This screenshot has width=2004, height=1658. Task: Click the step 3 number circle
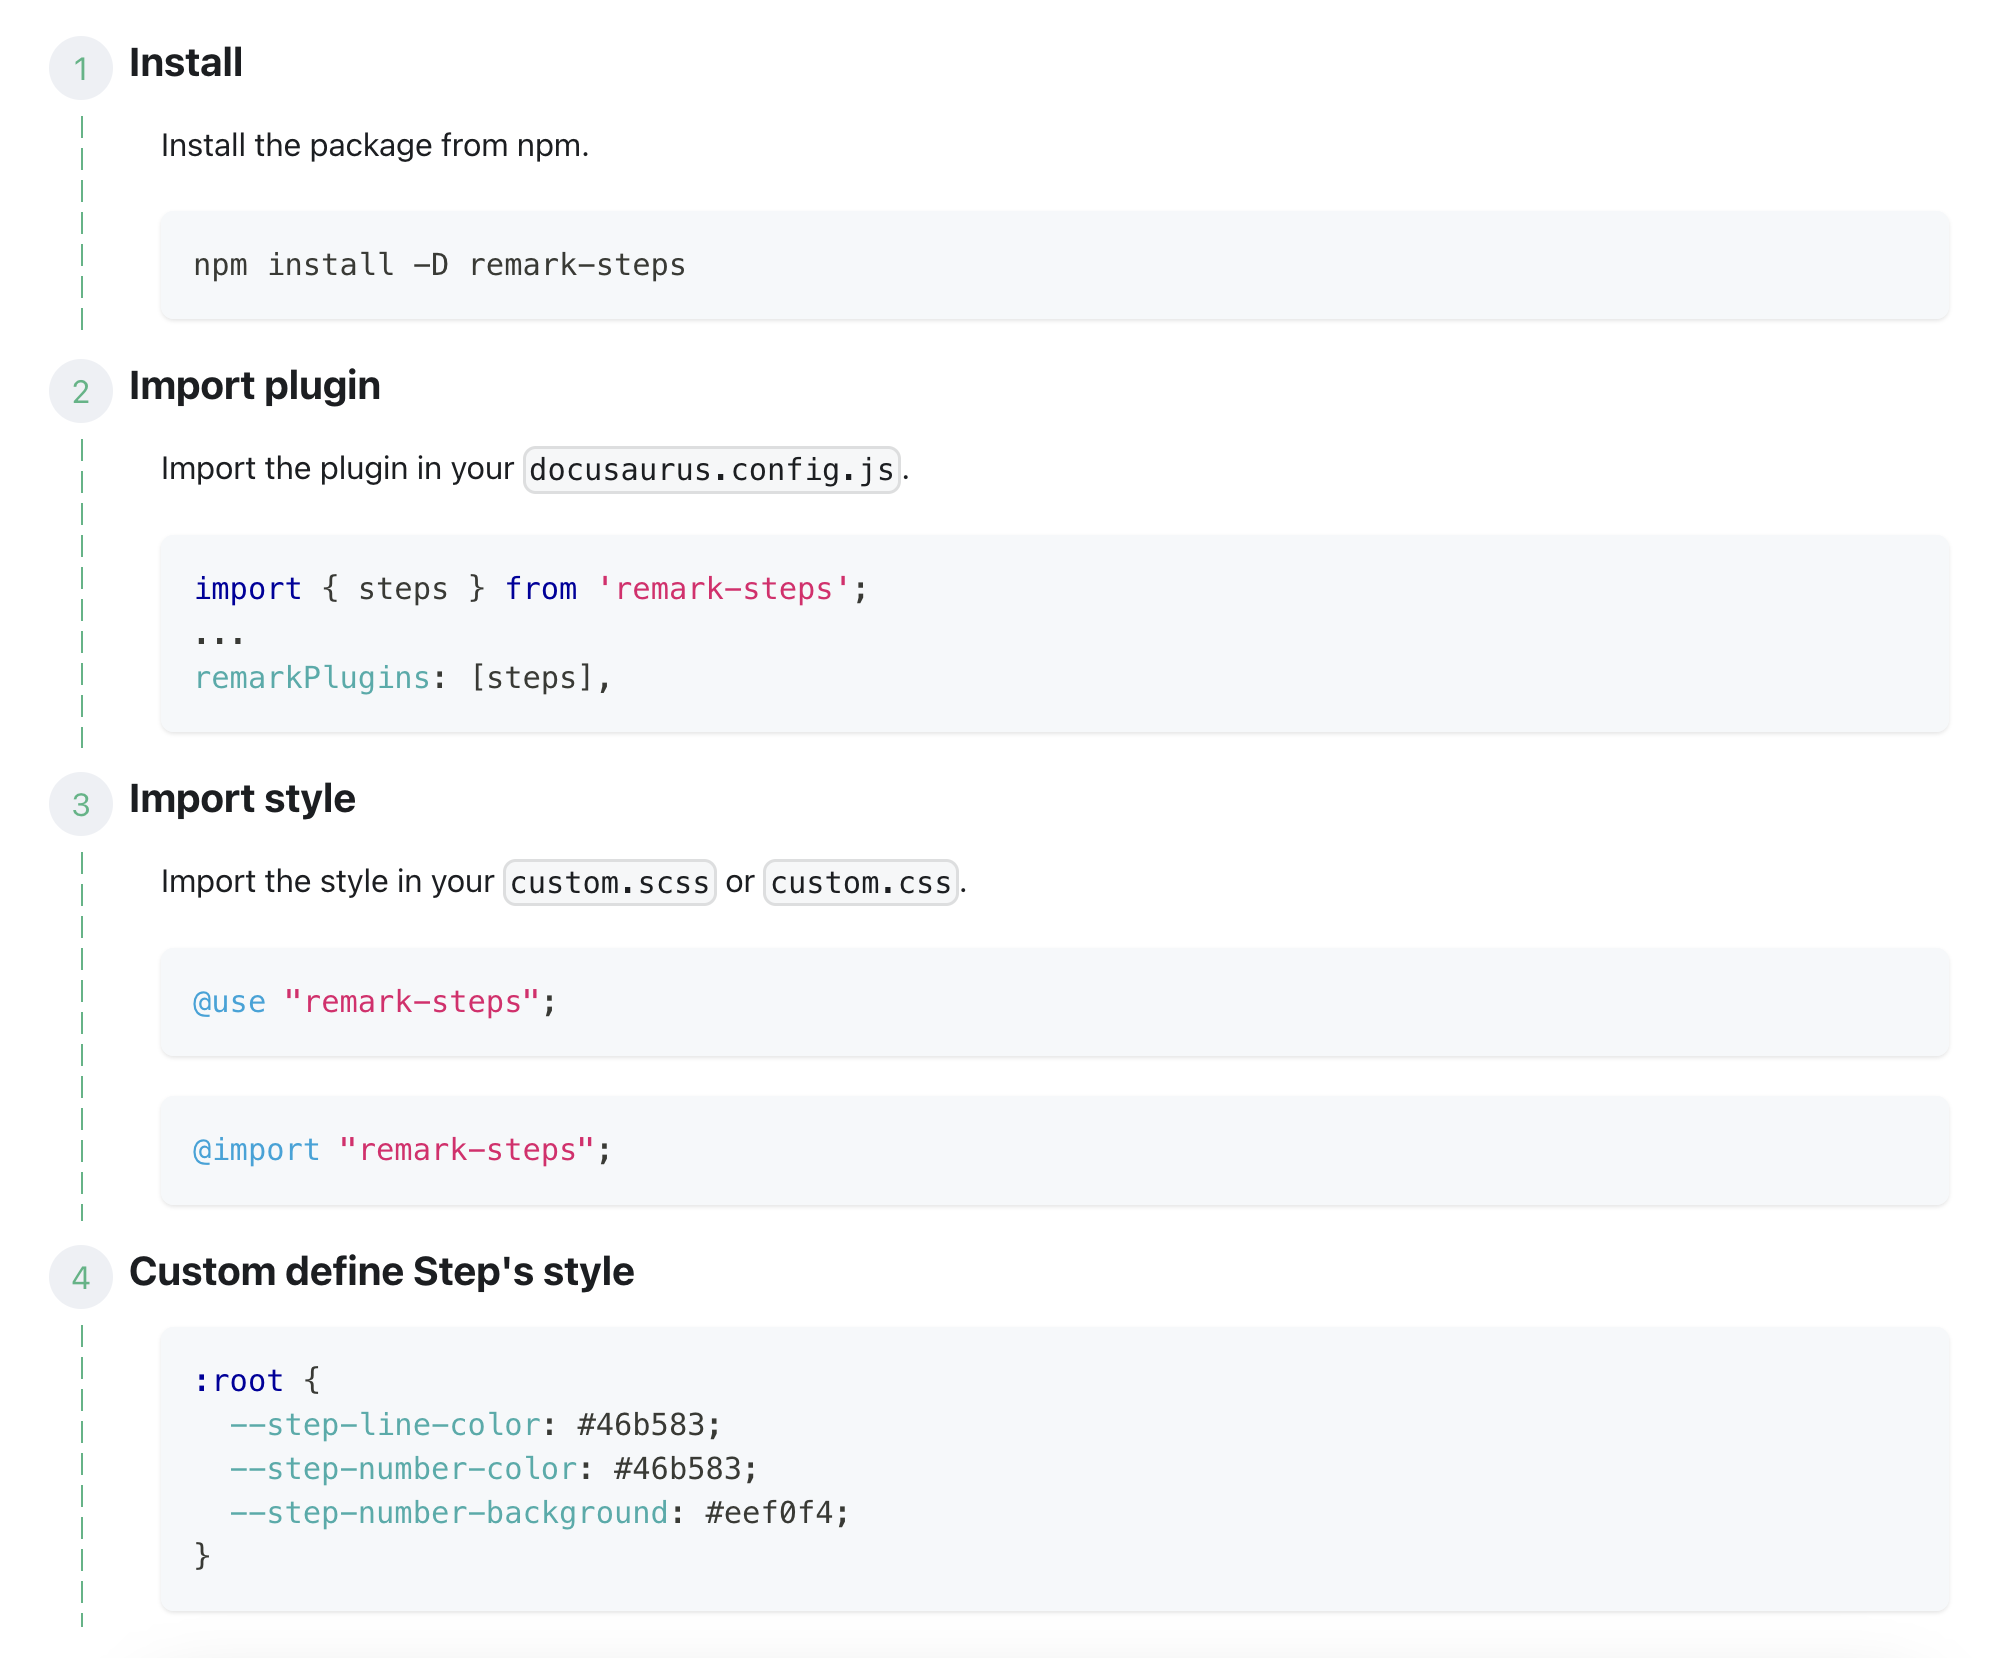coord(81,804)
